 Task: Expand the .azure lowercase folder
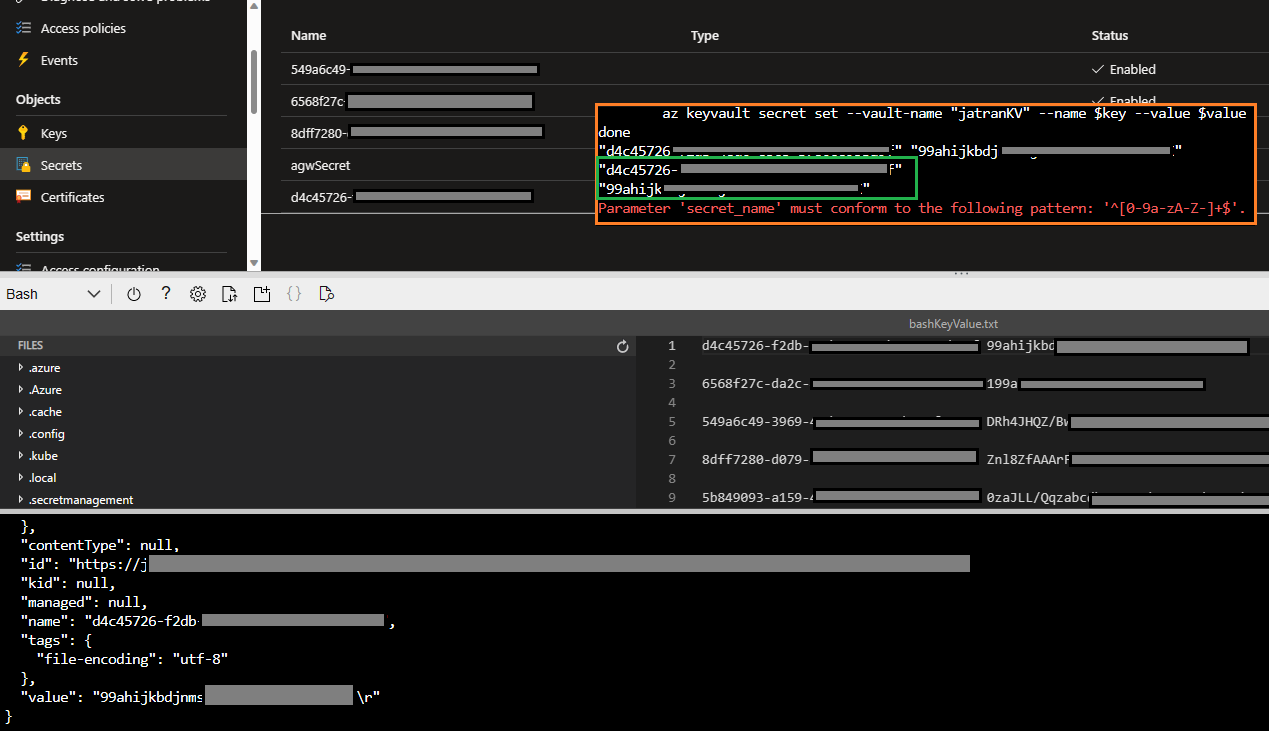tap(21, 368)
